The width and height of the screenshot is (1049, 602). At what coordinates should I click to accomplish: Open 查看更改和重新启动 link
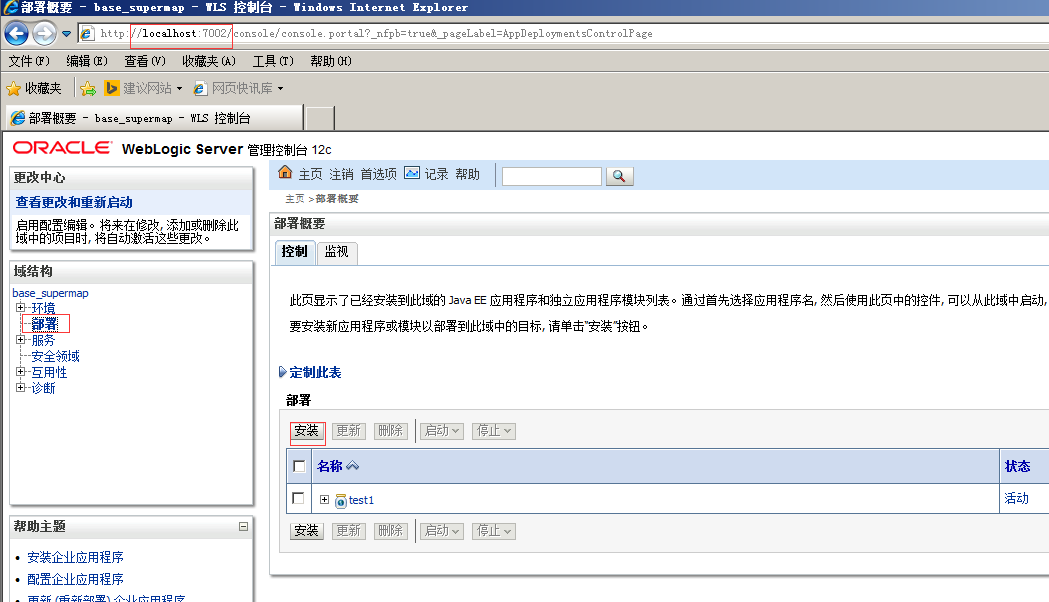coord(74,202)
